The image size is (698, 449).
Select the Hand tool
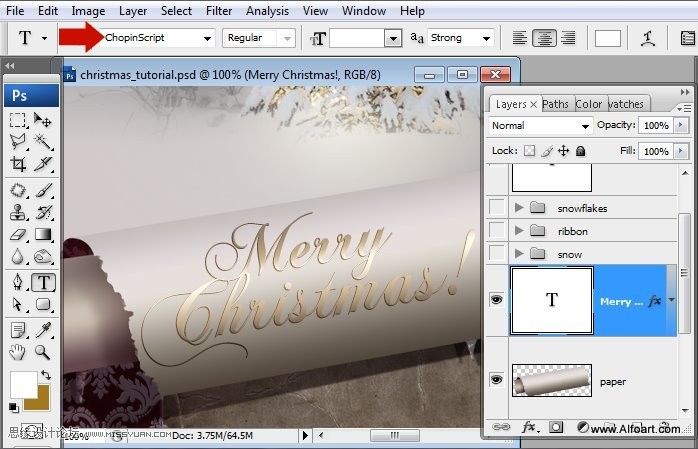click(18, 352)
